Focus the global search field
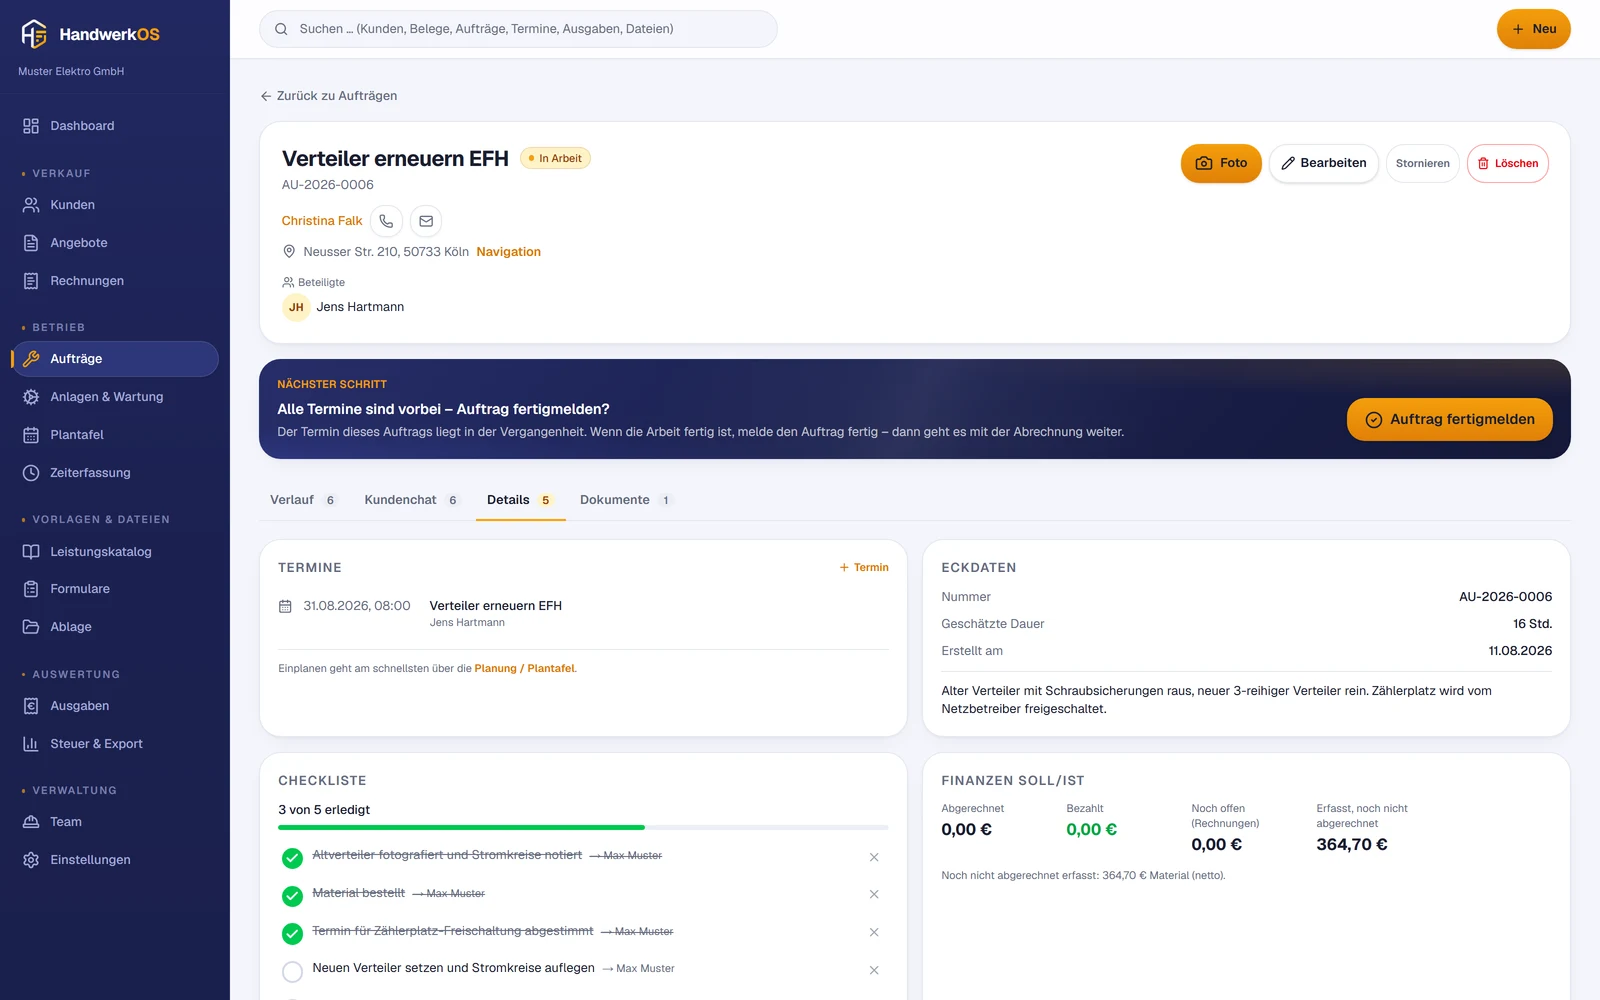Viewport: 1600px width, 1000px height. click(518, 29)
